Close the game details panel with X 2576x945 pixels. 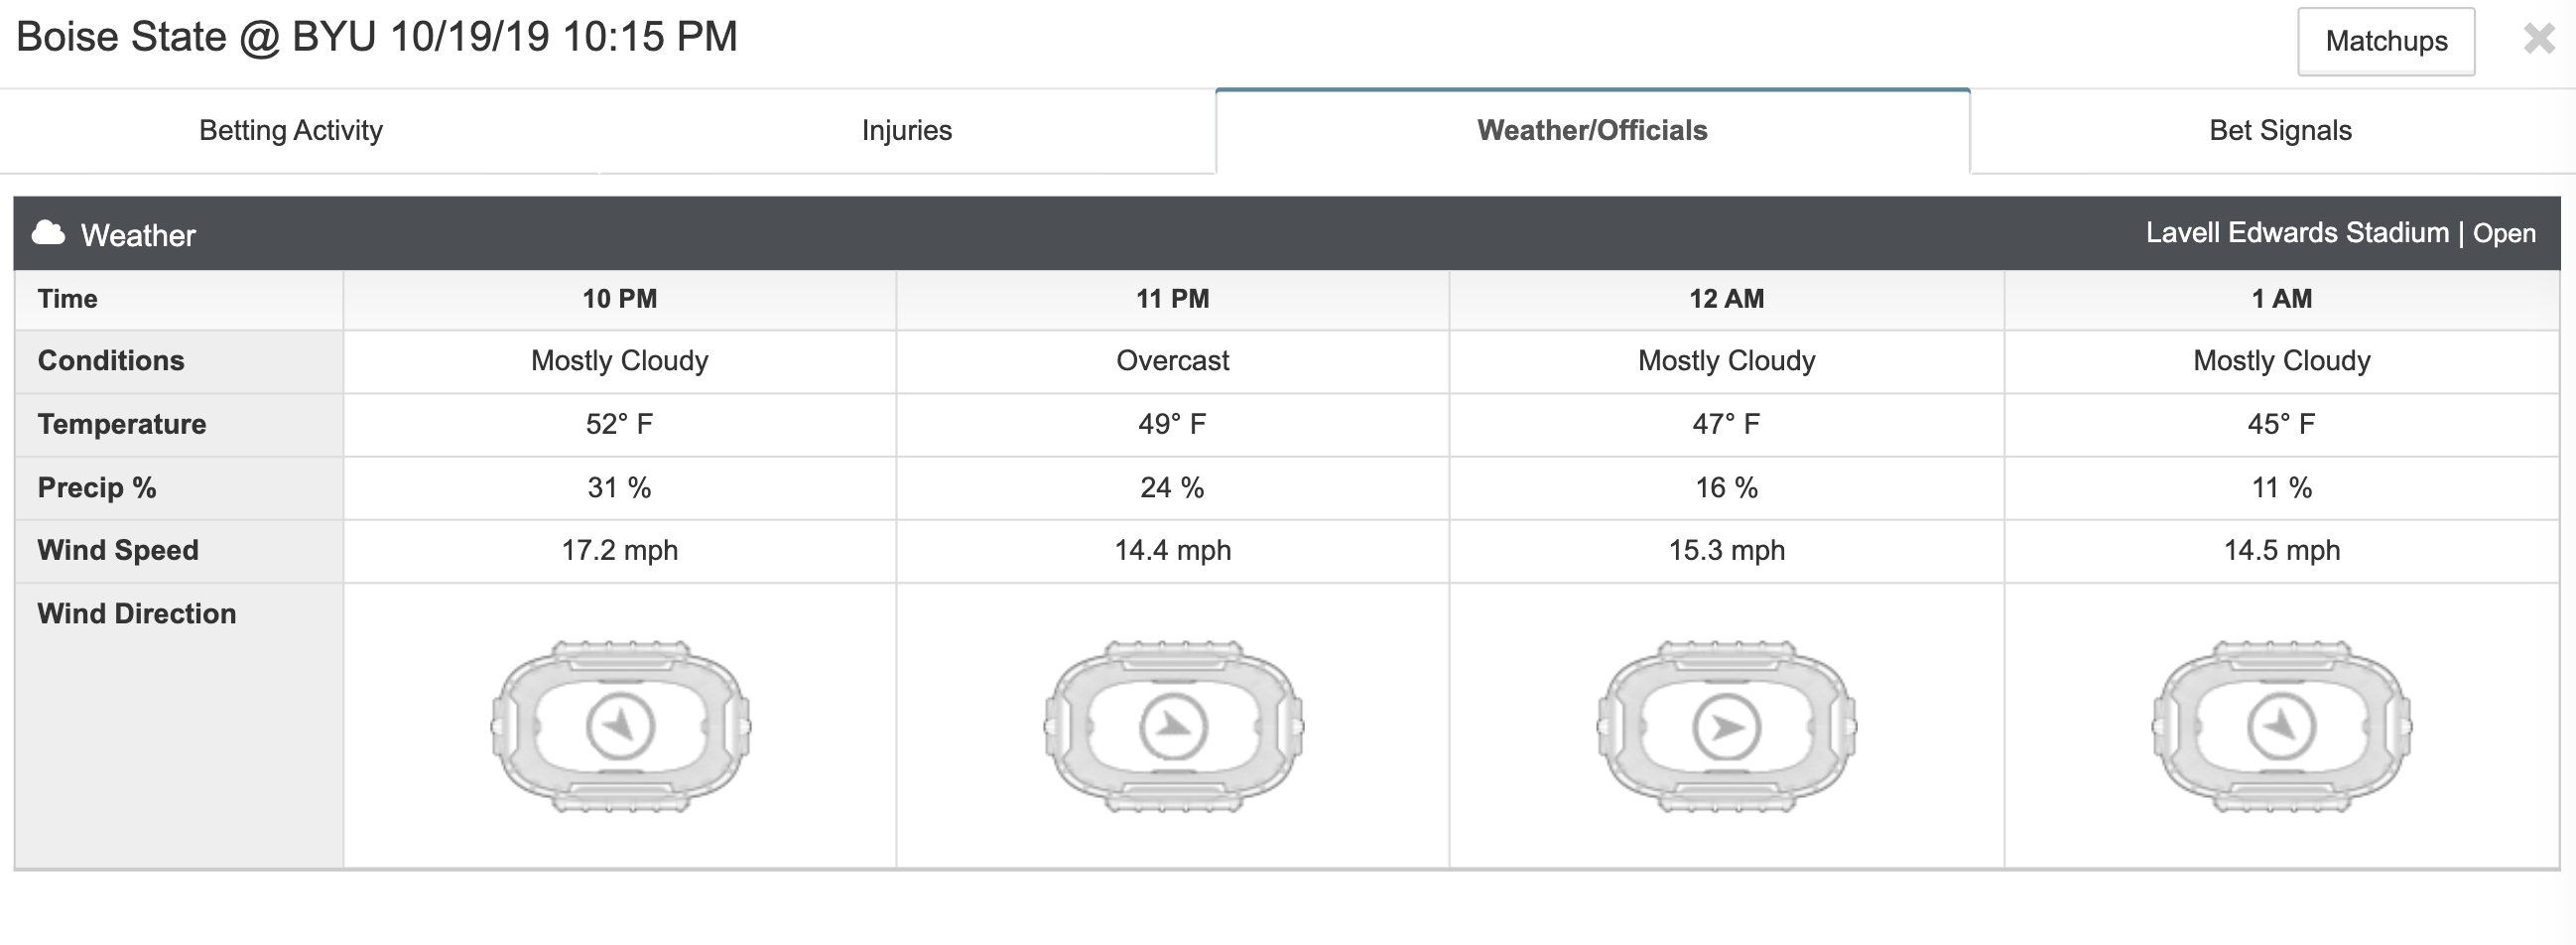[x=2539, y=39]
